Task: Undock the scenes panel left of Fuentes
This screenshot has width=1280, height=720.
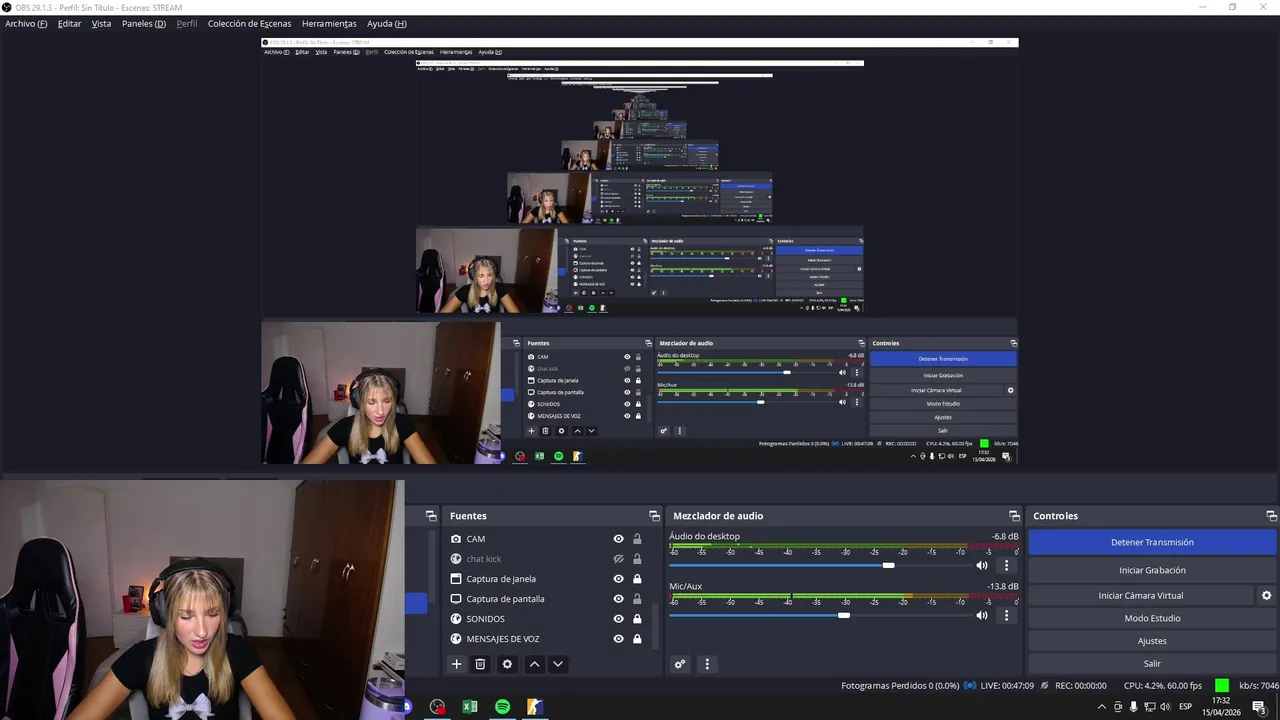Action: (431, 516)
